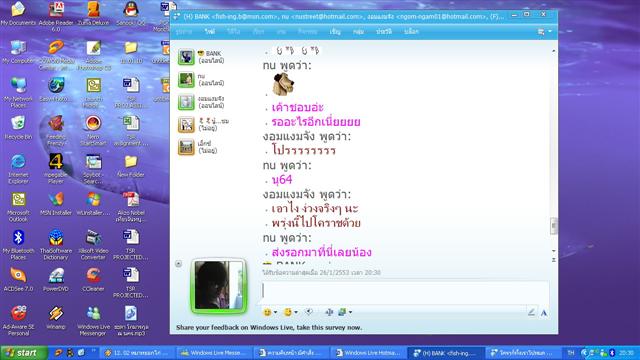Open My Documents desktop icon
The width and height of the screenshot is (640, 360).
point(18,14)
